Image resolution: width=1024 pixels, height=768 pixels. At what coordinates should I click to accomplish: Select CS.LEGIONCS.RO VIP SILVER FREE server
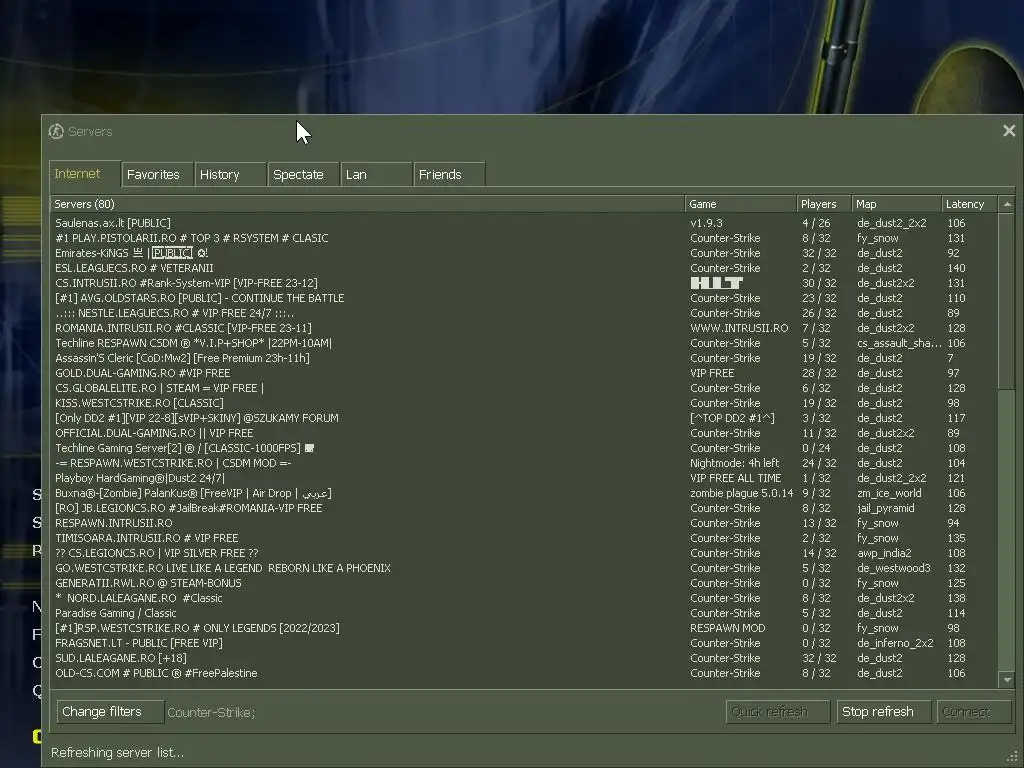point(524,553)
